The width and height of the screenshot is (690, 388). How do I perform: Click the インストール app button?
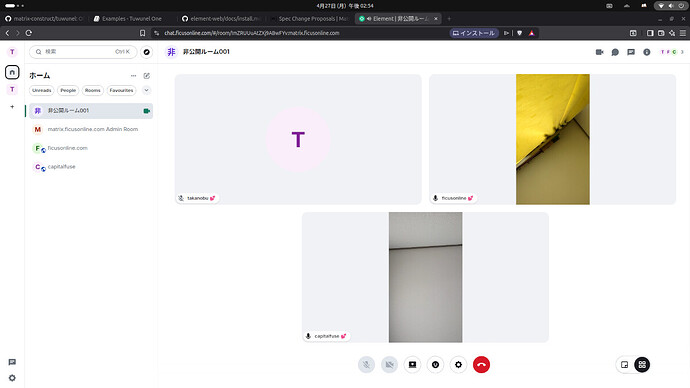[474, 33]
